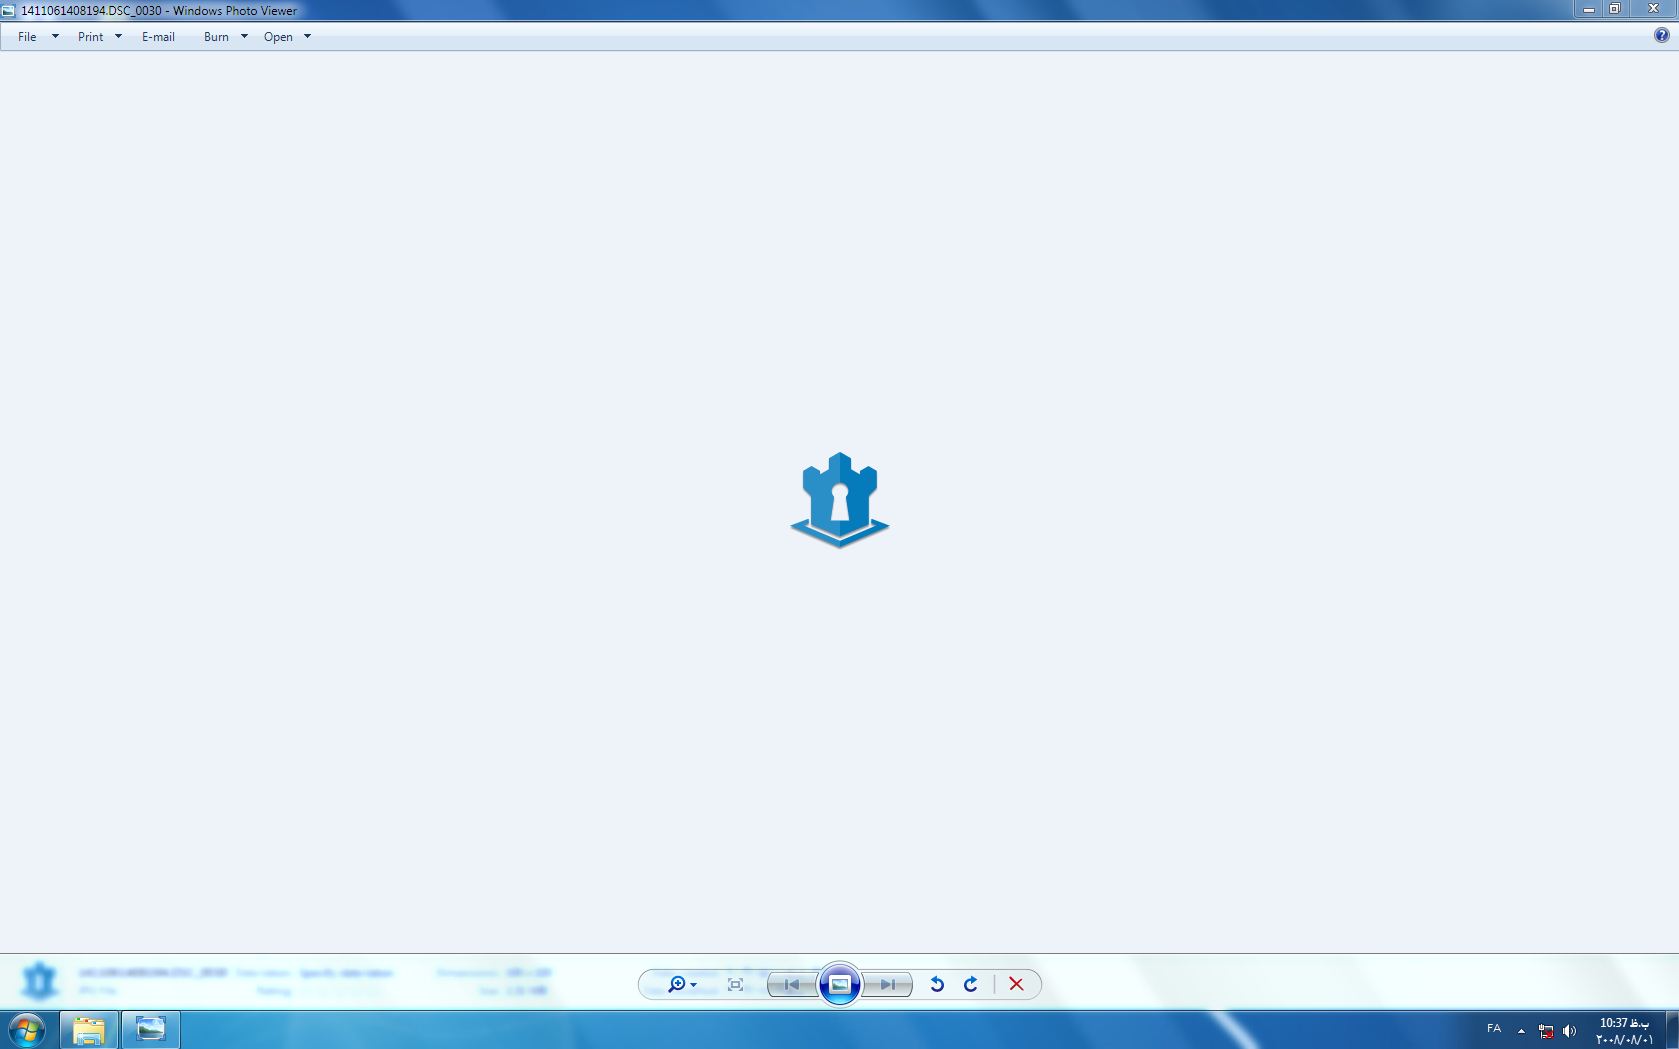Expand the Burn dropdown arrow
The height and width of the screenshot is (1049, 1679).
coord(244,37)
